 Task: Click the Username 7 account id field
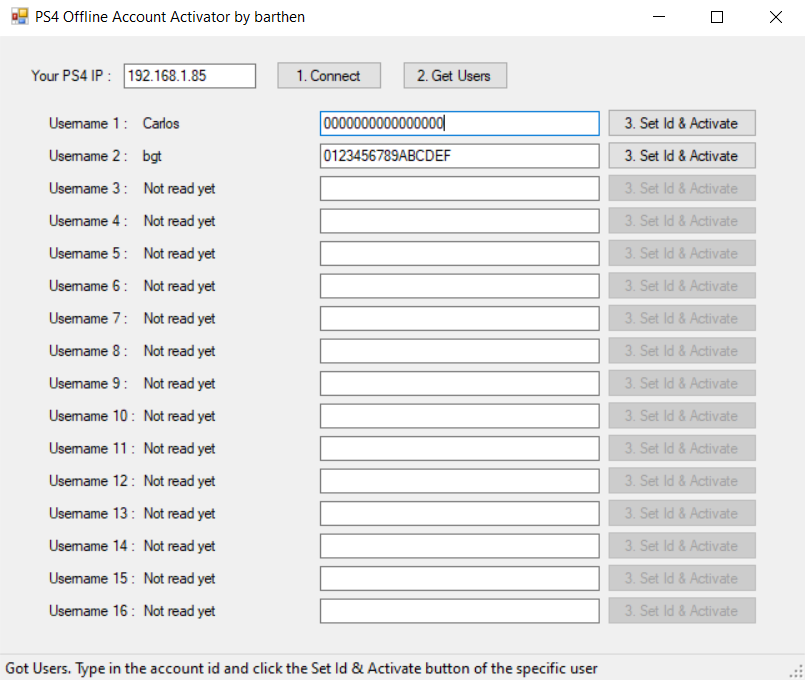pyautogui.click(x=459, y=319)
